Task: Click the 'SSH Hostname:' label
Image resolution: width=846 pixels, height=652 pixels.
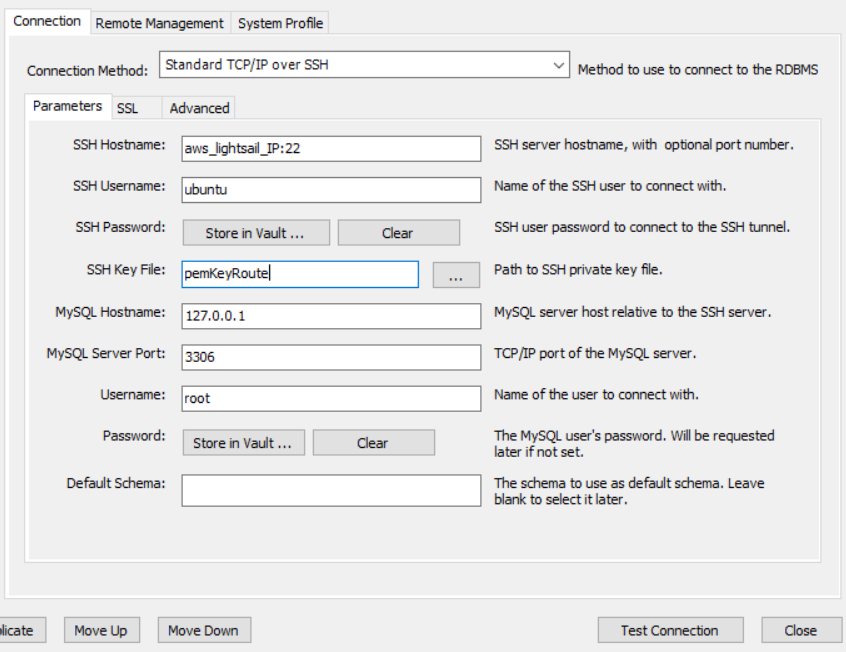Action: click(x=119, y=145)
